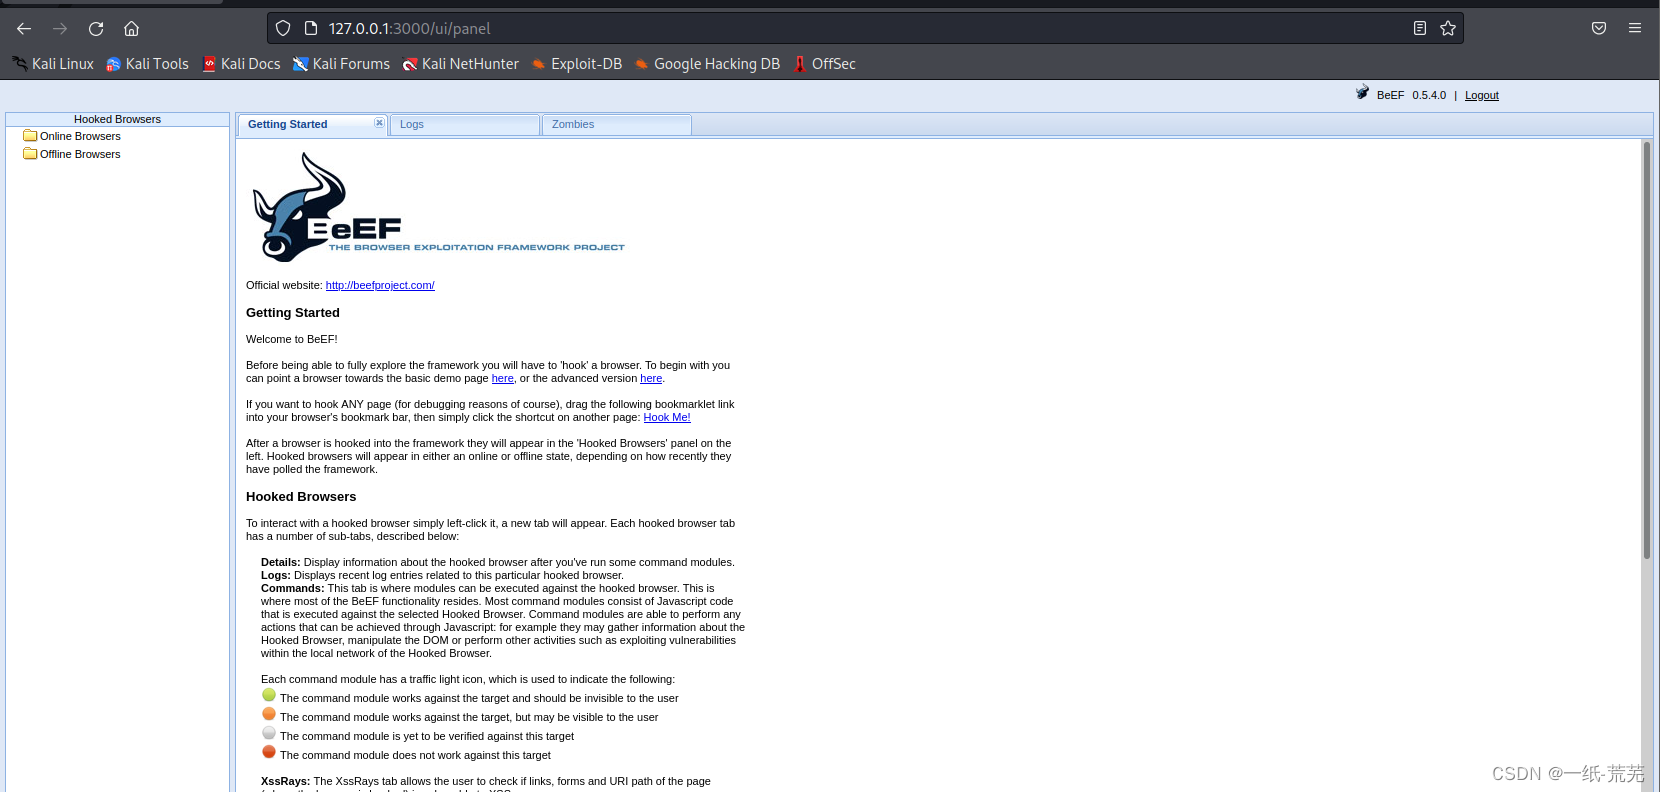1660x792 pixels.
Task: Open the beefproject.com official website link
Action: 380,285
